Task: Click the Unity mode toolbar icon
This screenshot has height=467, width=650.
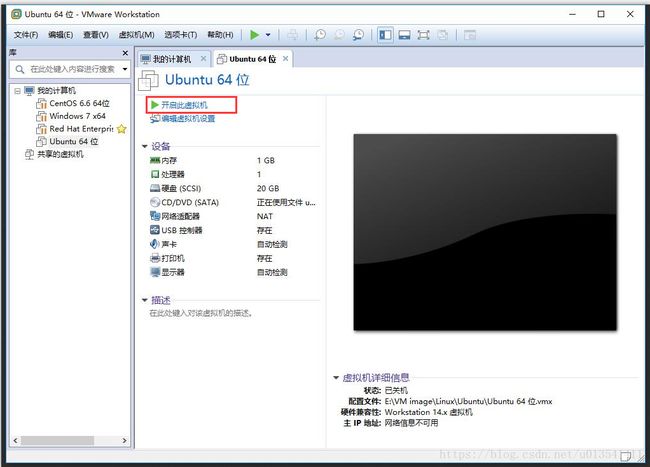Action: pos(442,35)
